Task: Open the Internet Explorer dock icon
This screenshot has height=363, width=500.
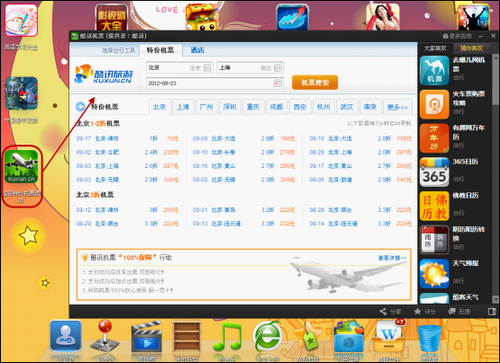Action: click(x=267, y=337)
